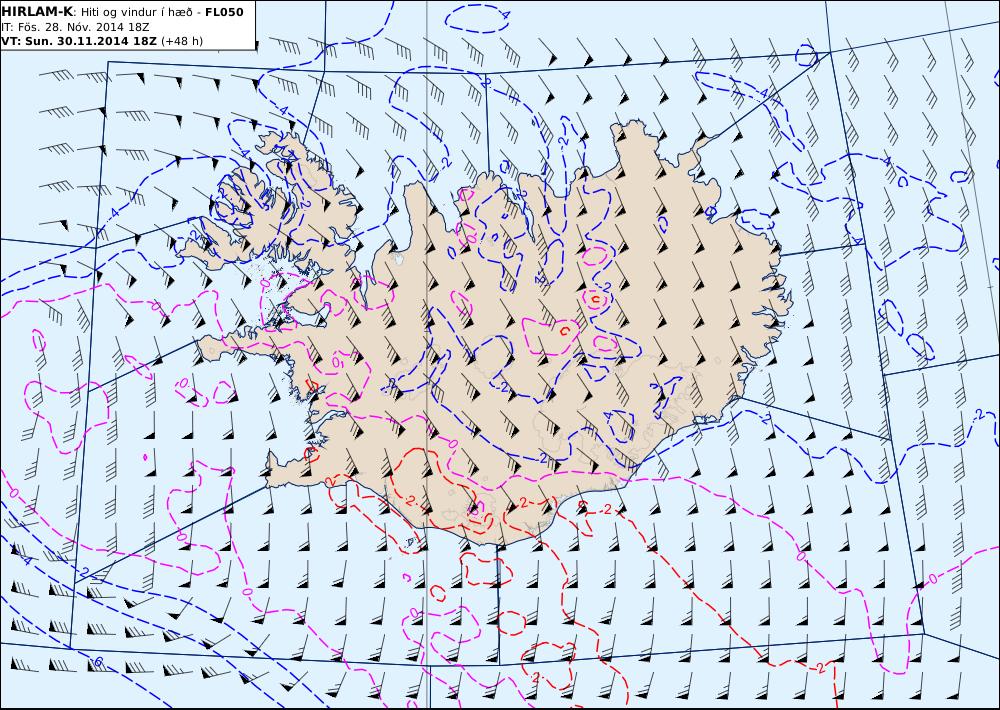Select the 'Hiti og vindur í hæð' title text

pos(136,12)
